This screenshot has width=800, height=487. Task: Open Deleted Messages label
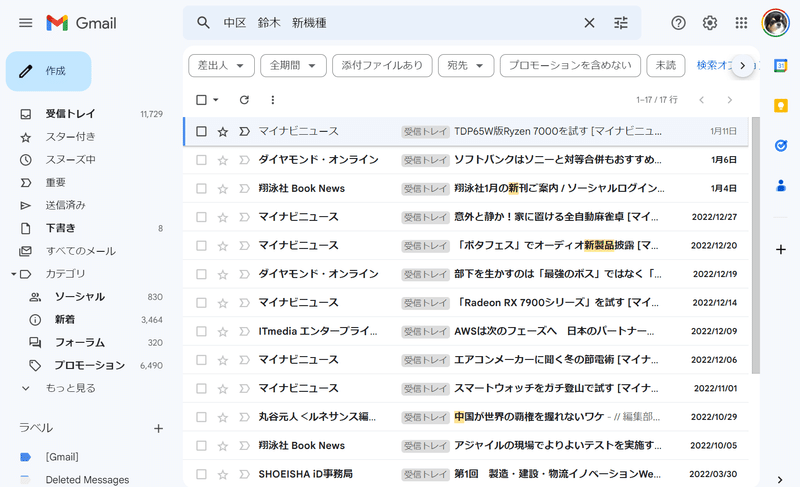pyautogui.click(x=87, y=480)
